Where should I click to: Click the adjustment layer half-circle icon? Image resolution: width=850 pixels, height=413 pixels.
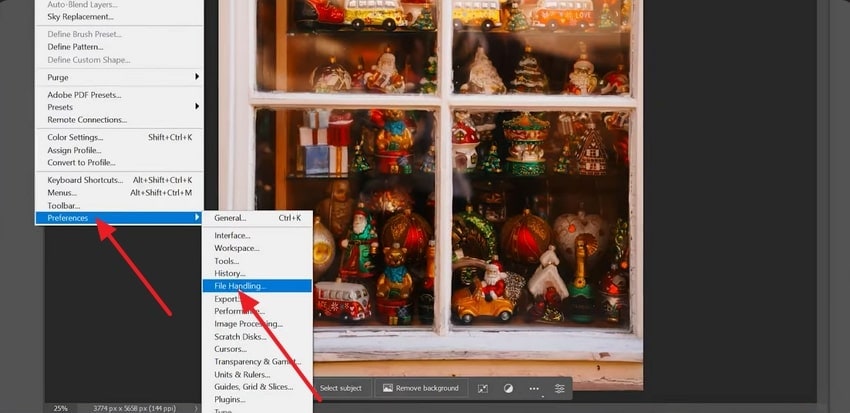508,389
